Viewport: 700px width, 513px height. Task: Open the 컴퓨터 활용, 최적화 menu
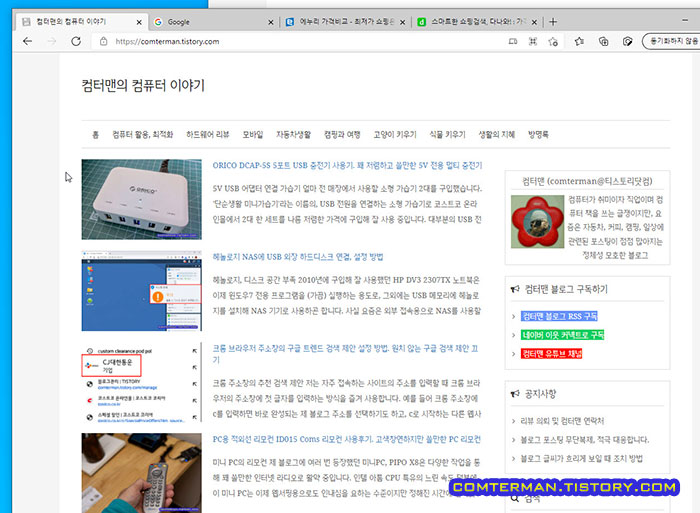[142, 134]
